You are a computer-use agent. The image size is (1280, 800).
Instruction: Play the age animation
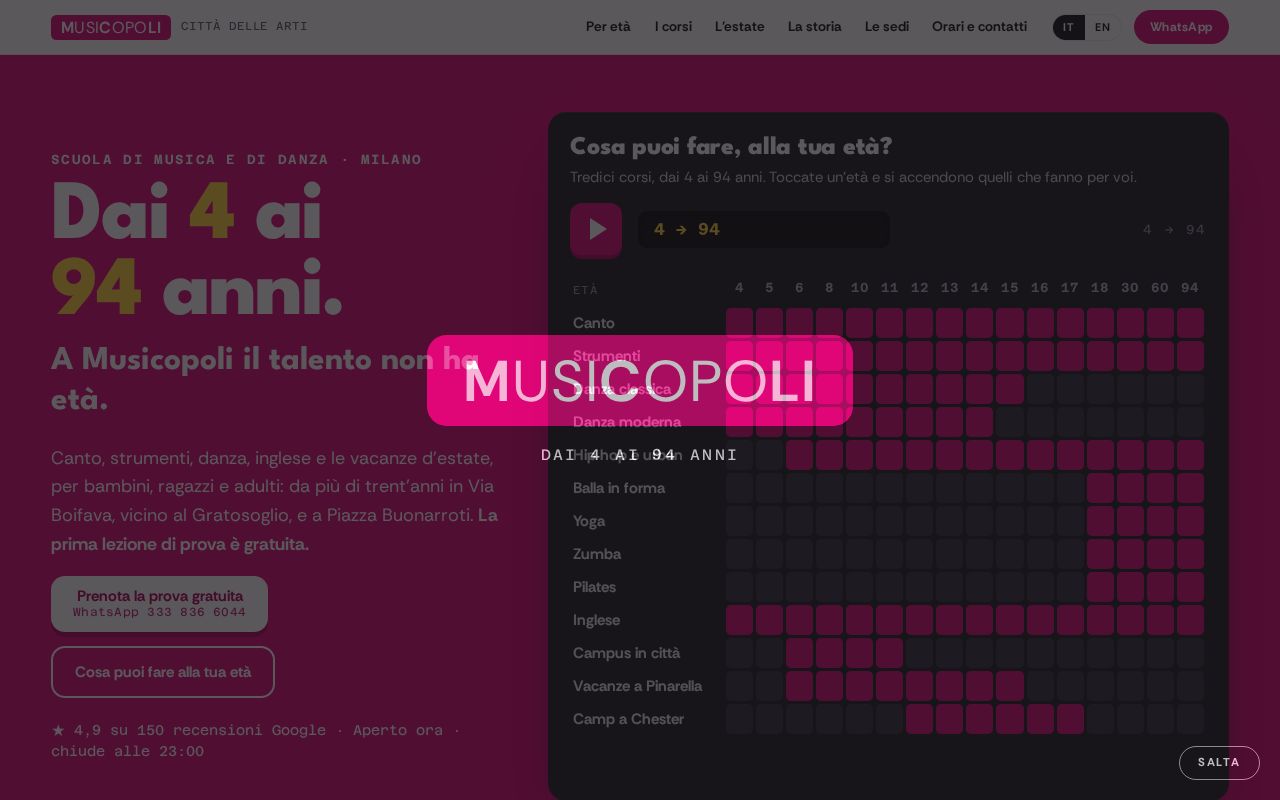(x=596, y=230)
